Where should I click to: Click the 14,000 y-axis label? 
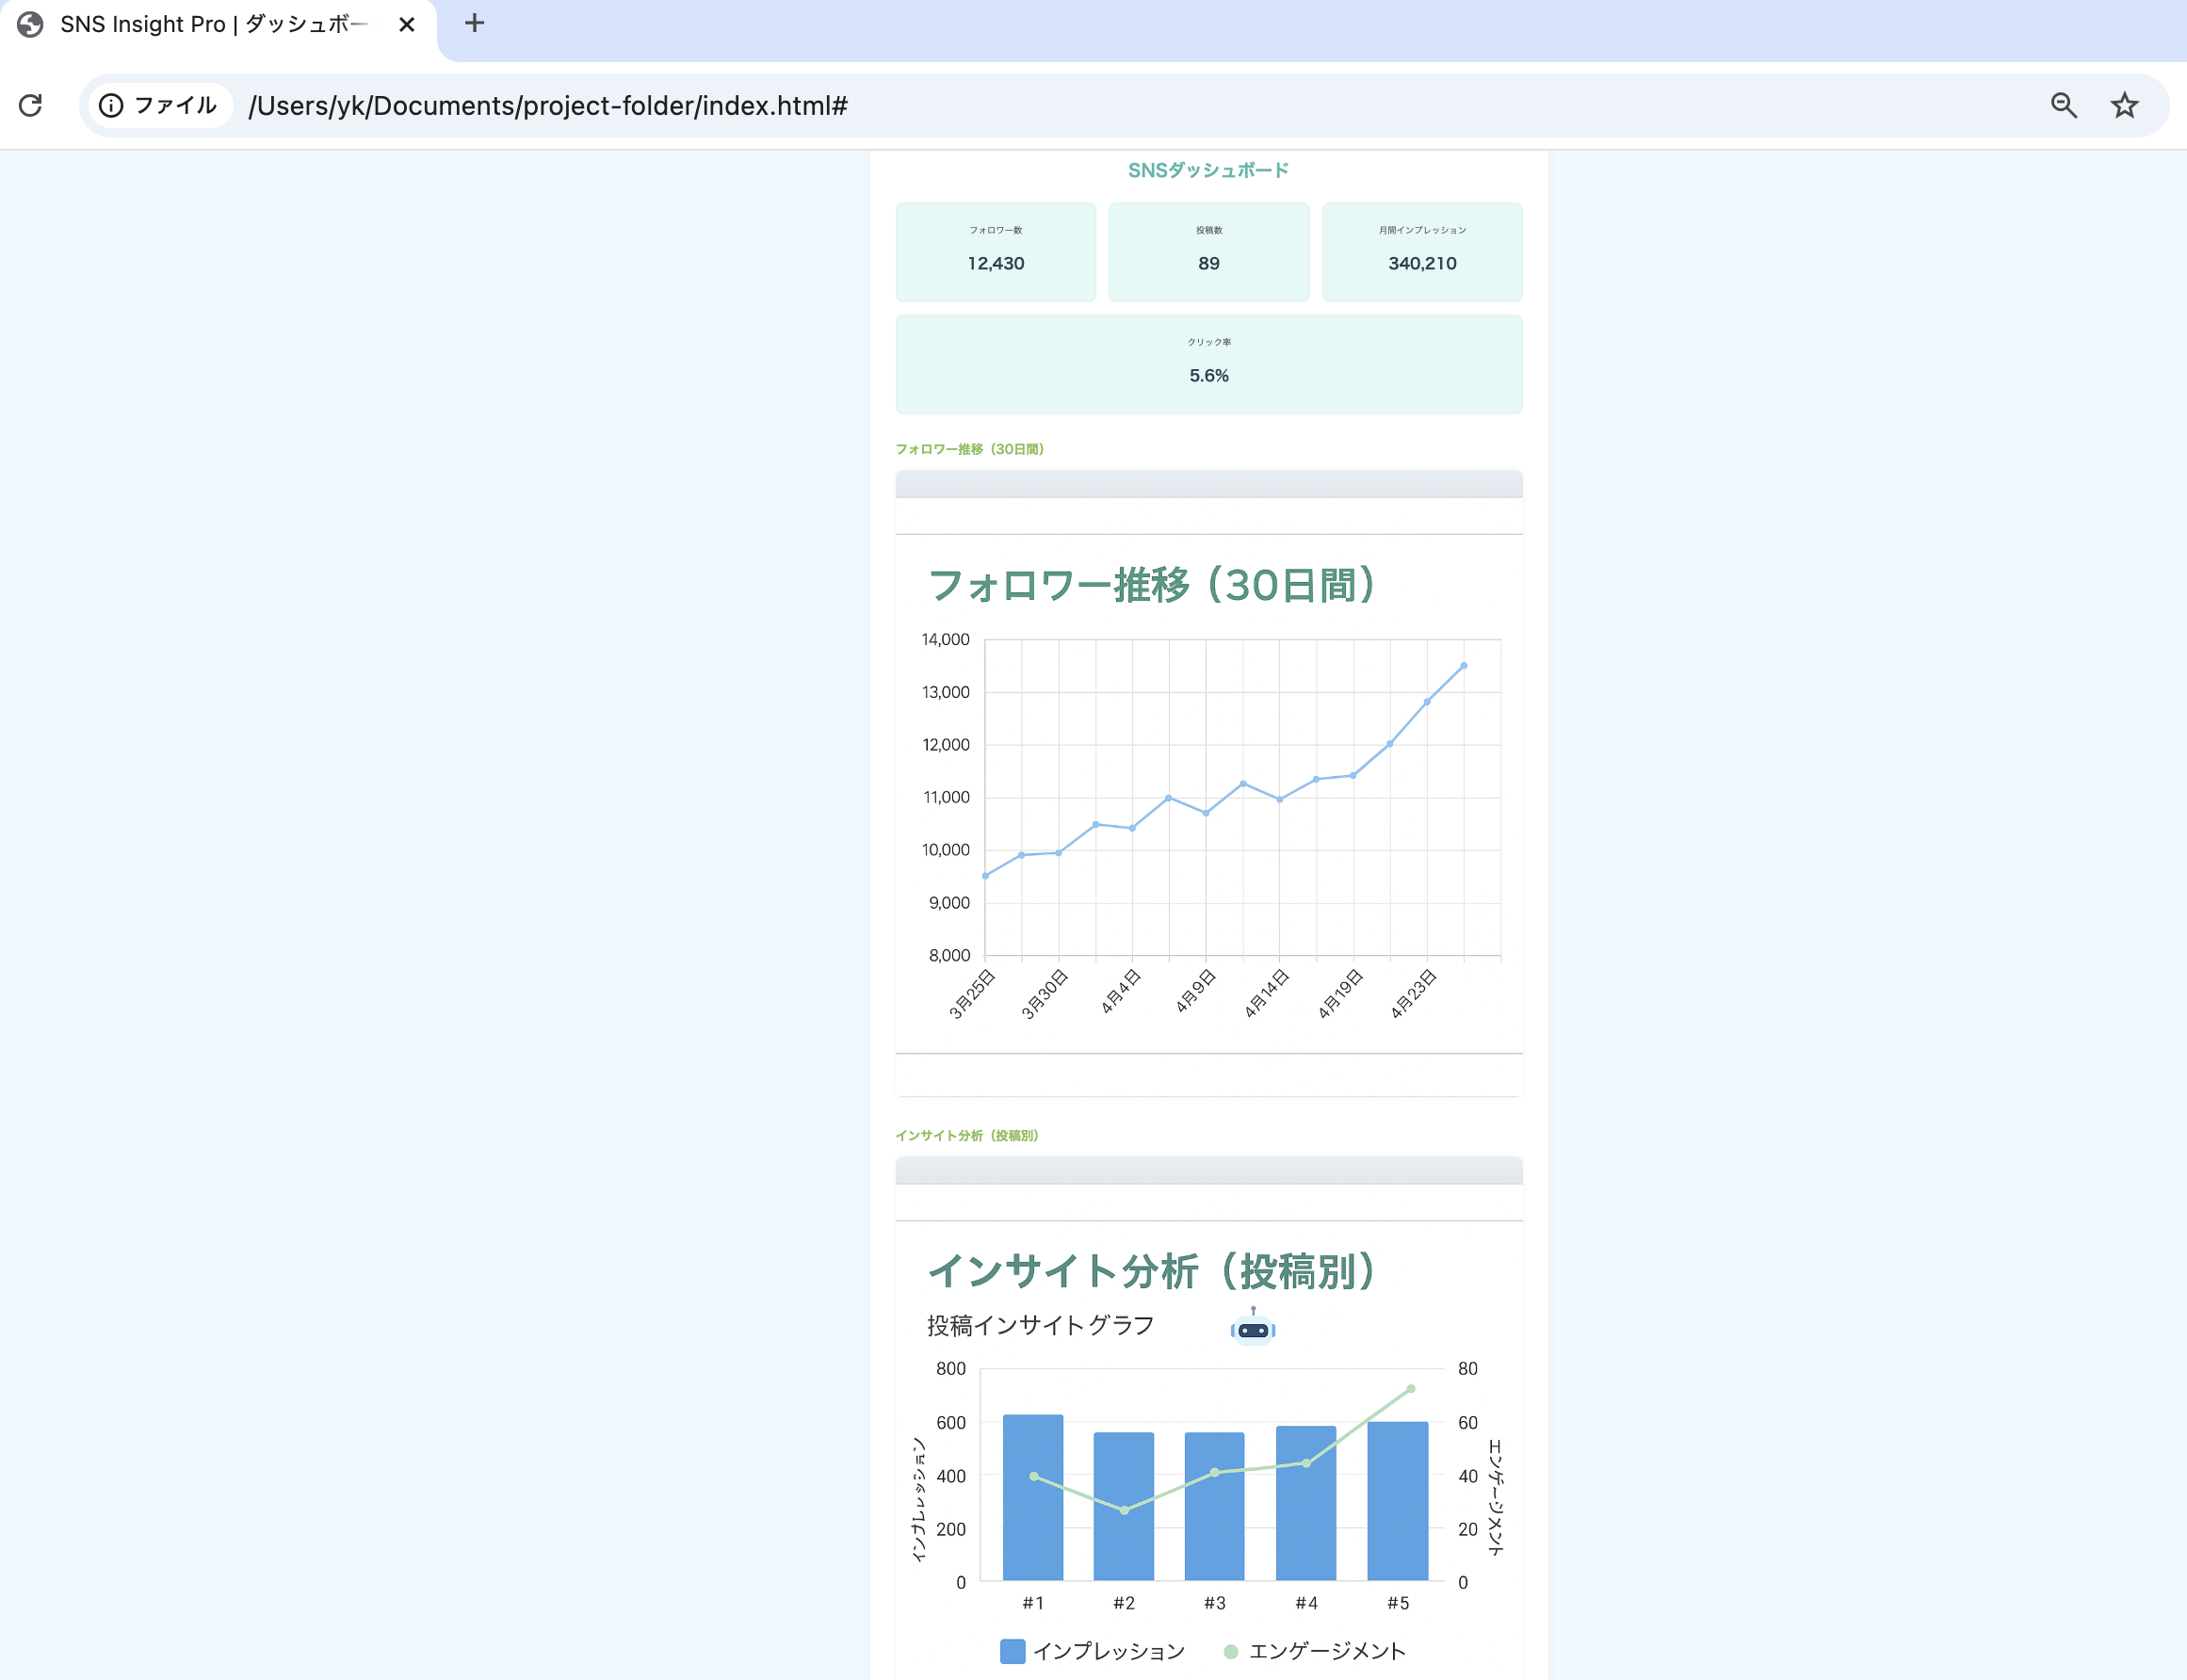tap(945, 639)
